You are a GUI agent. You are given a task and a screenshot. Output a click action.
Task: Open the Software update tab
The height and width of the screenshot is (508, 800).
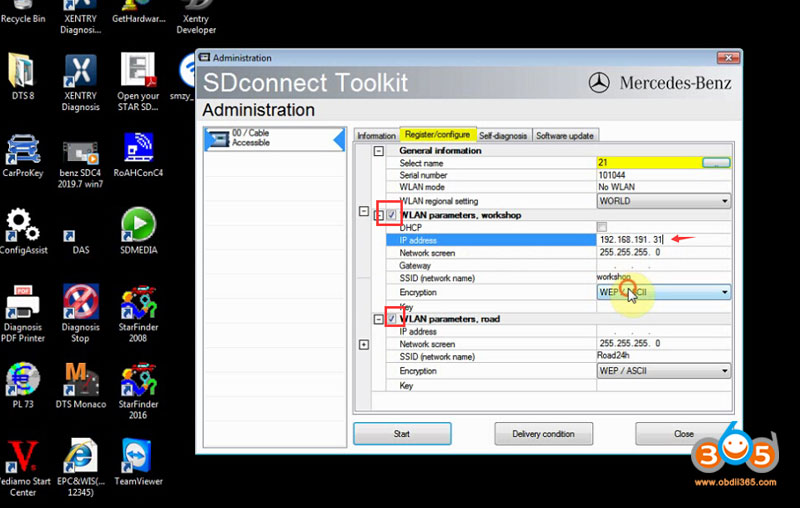coord(565,136)
